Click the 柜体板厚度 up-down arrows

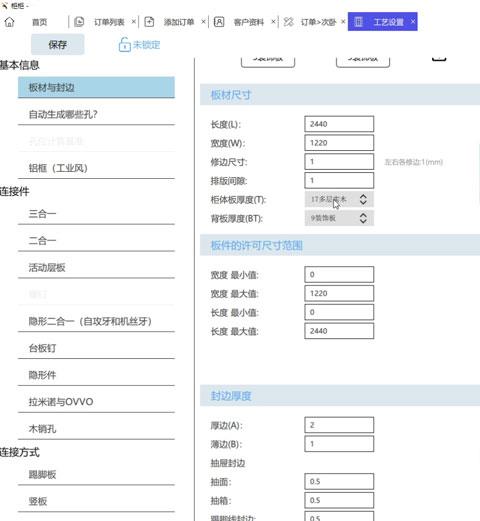pyautogui.click(x=363, y=200)
